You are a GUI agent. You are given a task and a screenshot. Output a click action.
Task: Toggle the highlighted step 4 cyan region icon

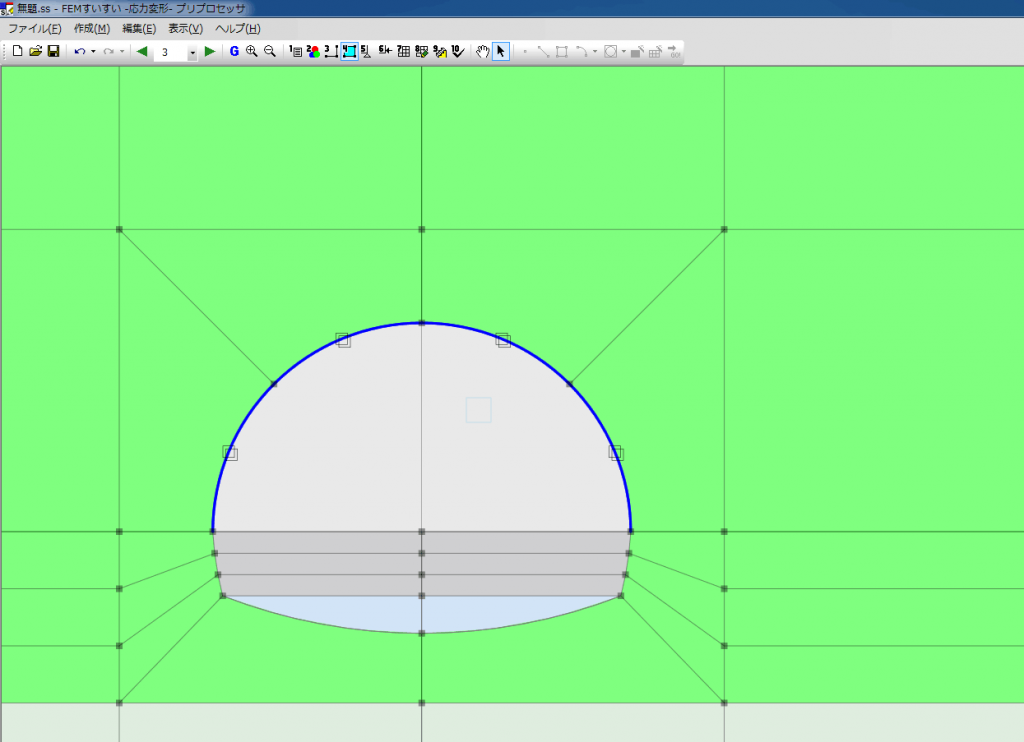[349, 51]
